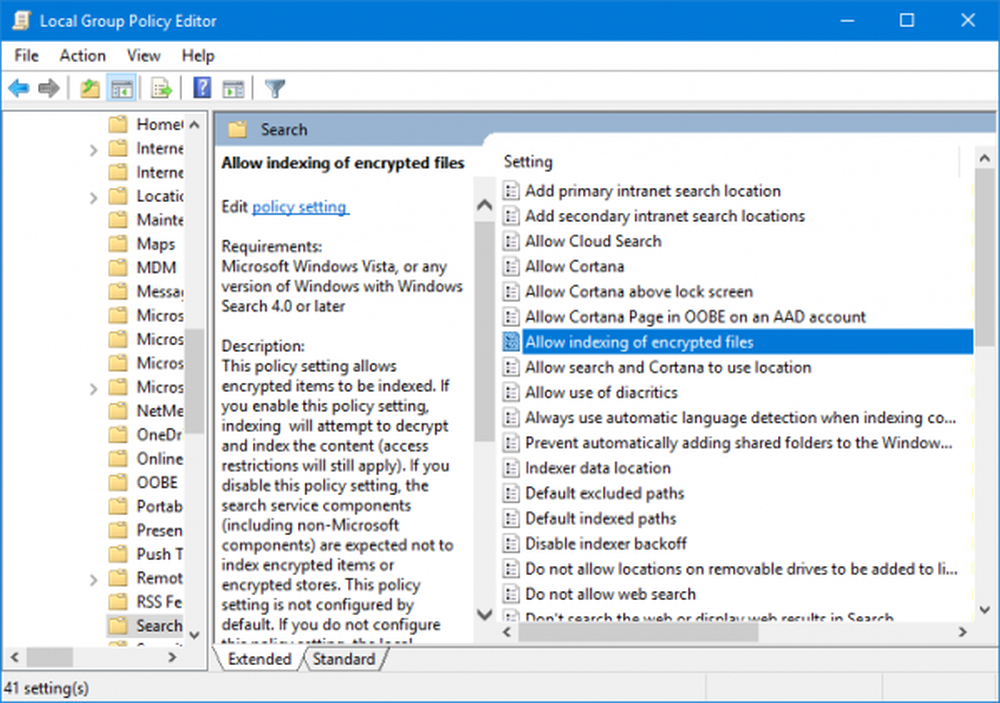Click the Forward arrow toolbar button
Viewport: 1000px width, 703px height.
point(48,89)
